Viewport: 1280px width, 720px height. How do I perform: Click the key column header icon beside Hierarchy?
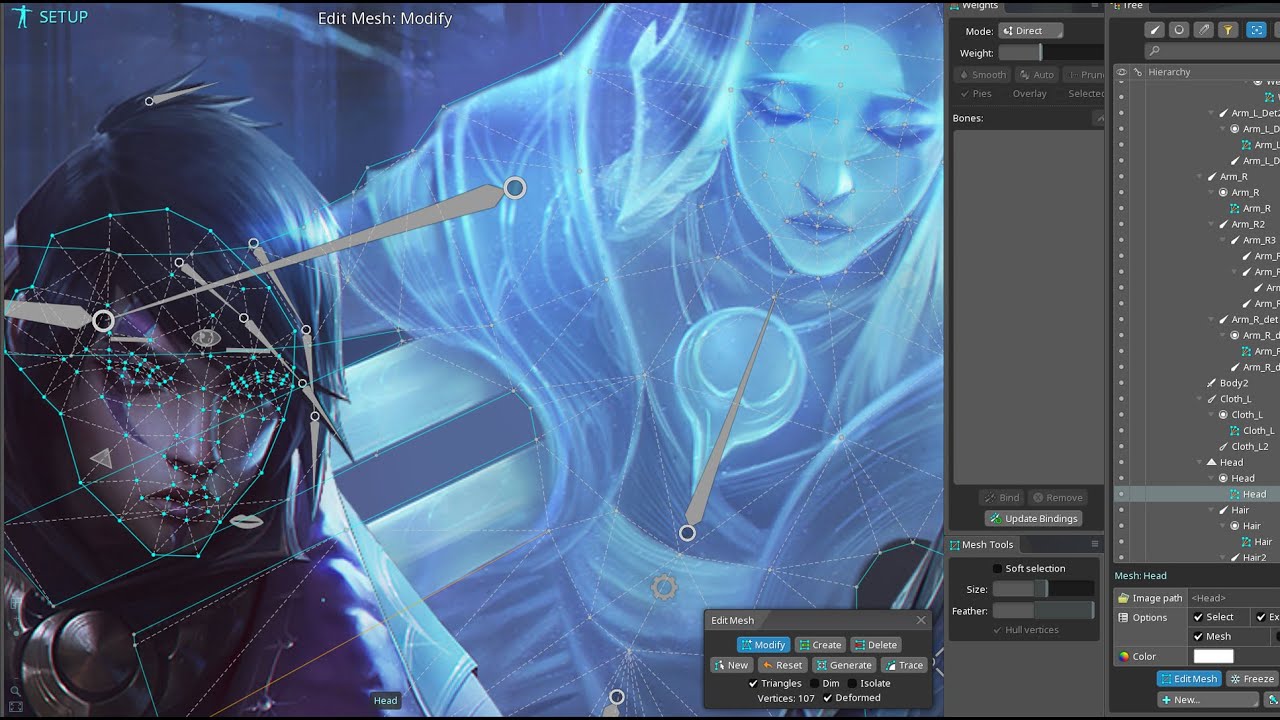coord(1138,72)
